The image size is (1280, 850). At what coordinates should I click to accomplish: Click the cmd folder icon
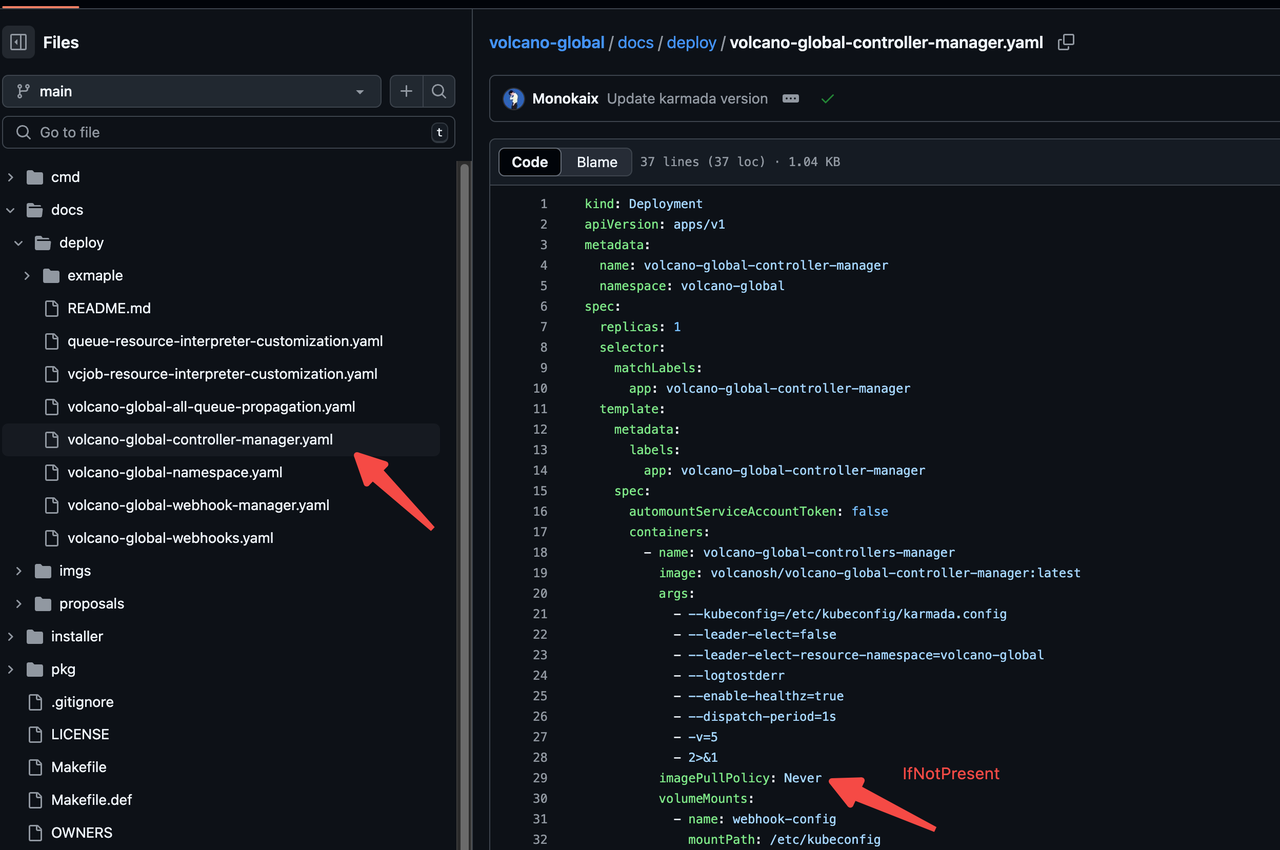pos(35,177)
